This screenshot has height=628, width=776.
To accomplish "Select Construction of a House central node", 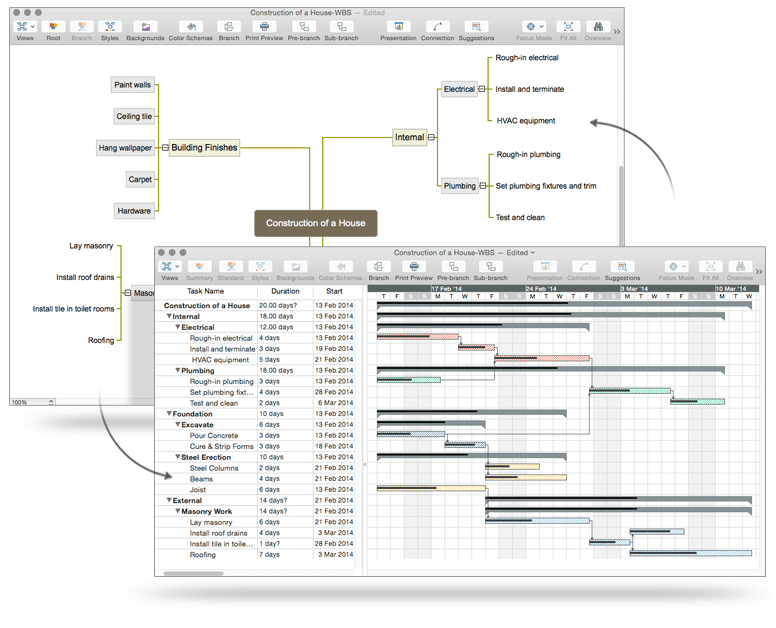I will (x=316, y=223).
